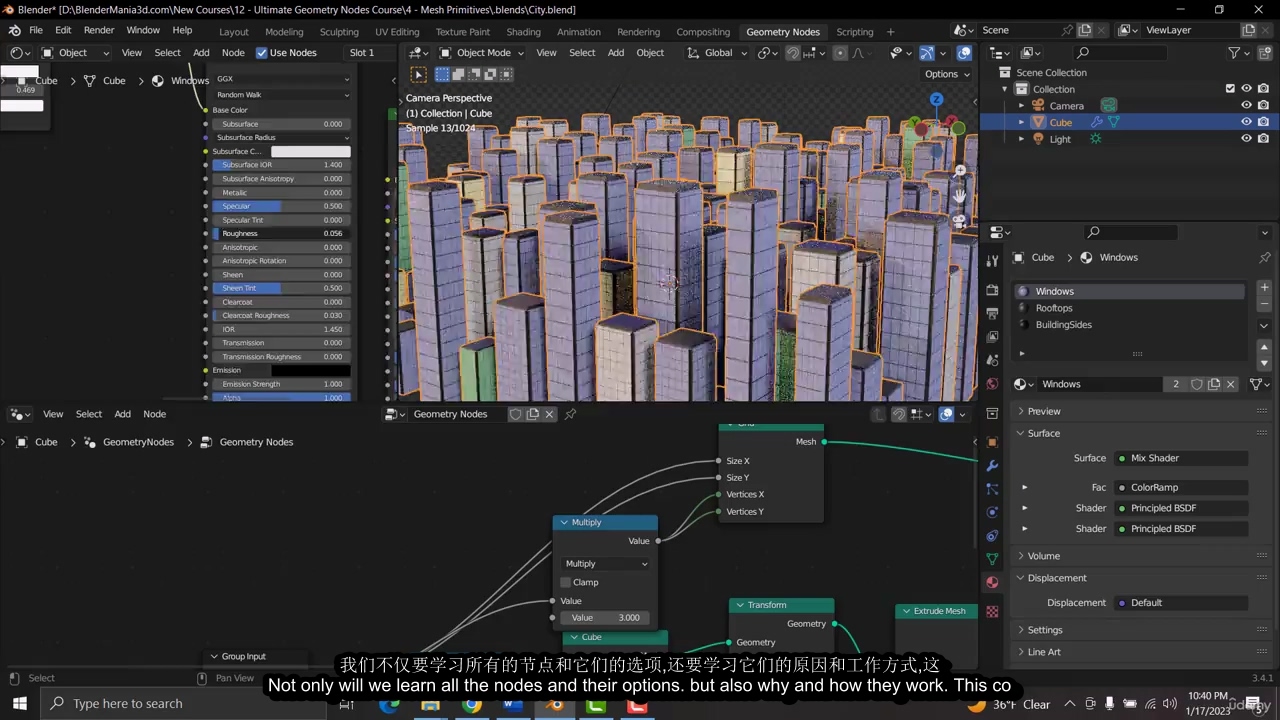Remove material slot with minus button
The height and width of the screenshot is (720, 1280).
pyautogui.click(x=1264, y=303)
